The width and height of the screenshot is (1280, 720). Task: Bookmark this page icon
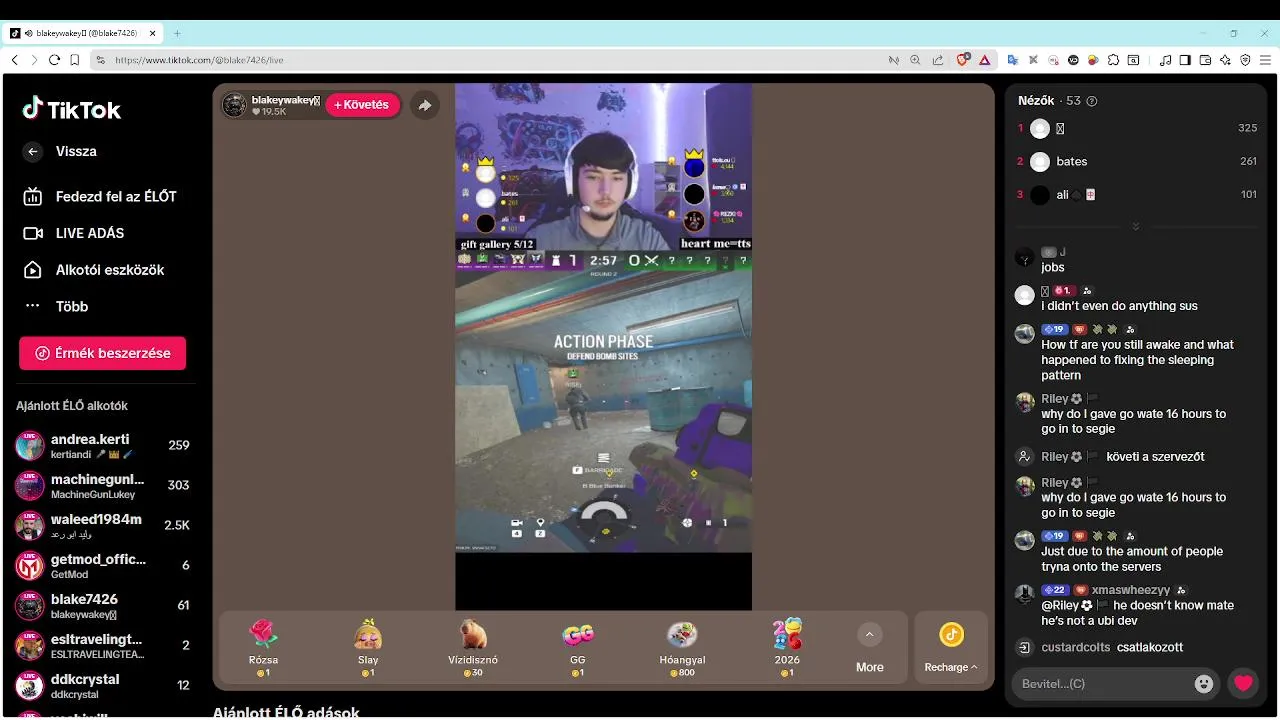[x=75, y=60]
